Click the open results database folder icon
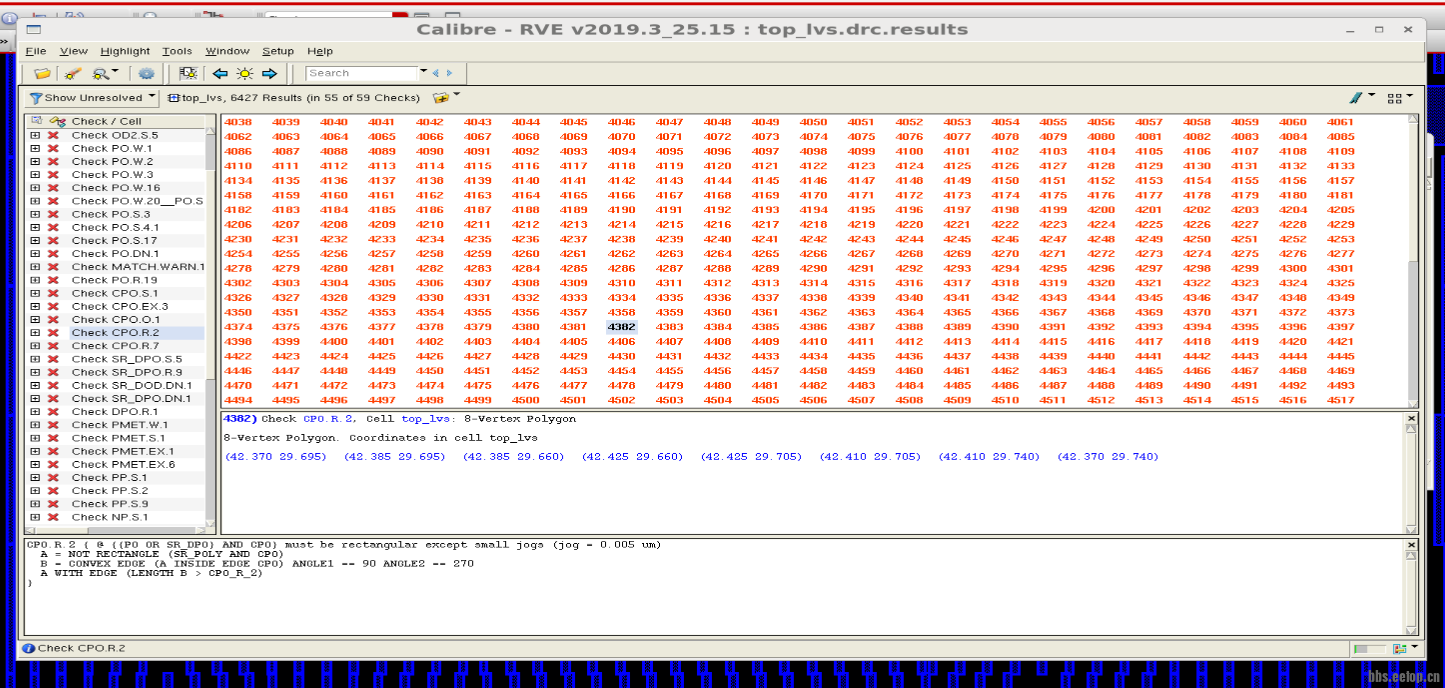 tap(41, 73)
